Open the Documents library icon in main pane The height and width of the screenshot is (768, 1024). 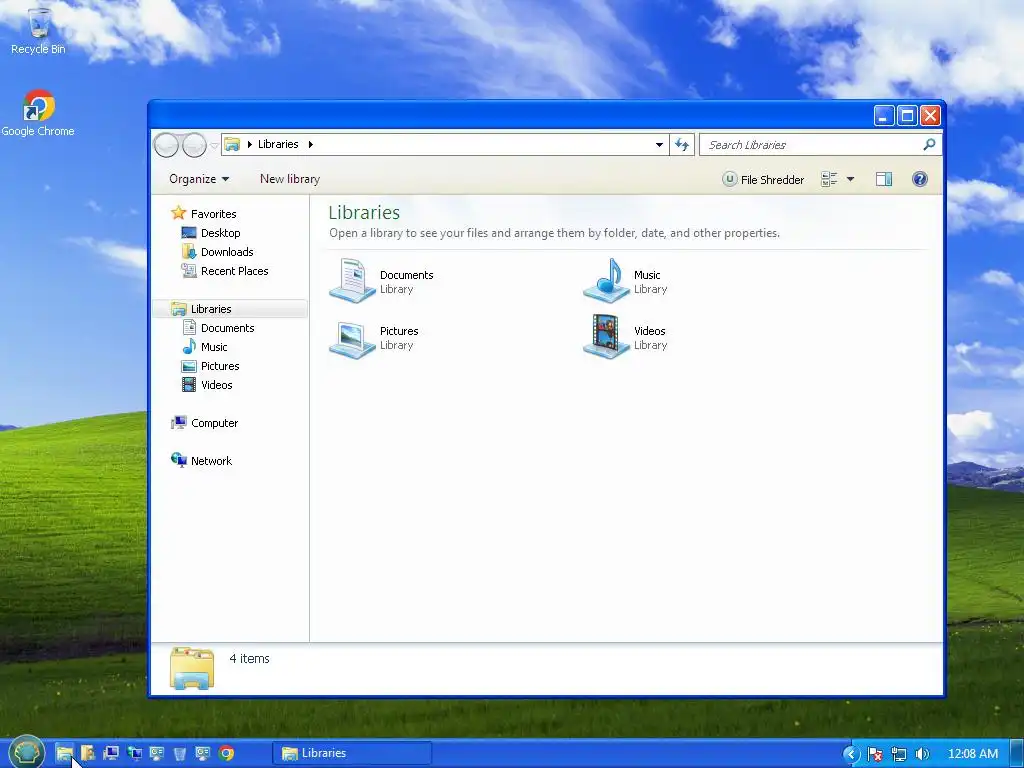click(x=352, y=280)
